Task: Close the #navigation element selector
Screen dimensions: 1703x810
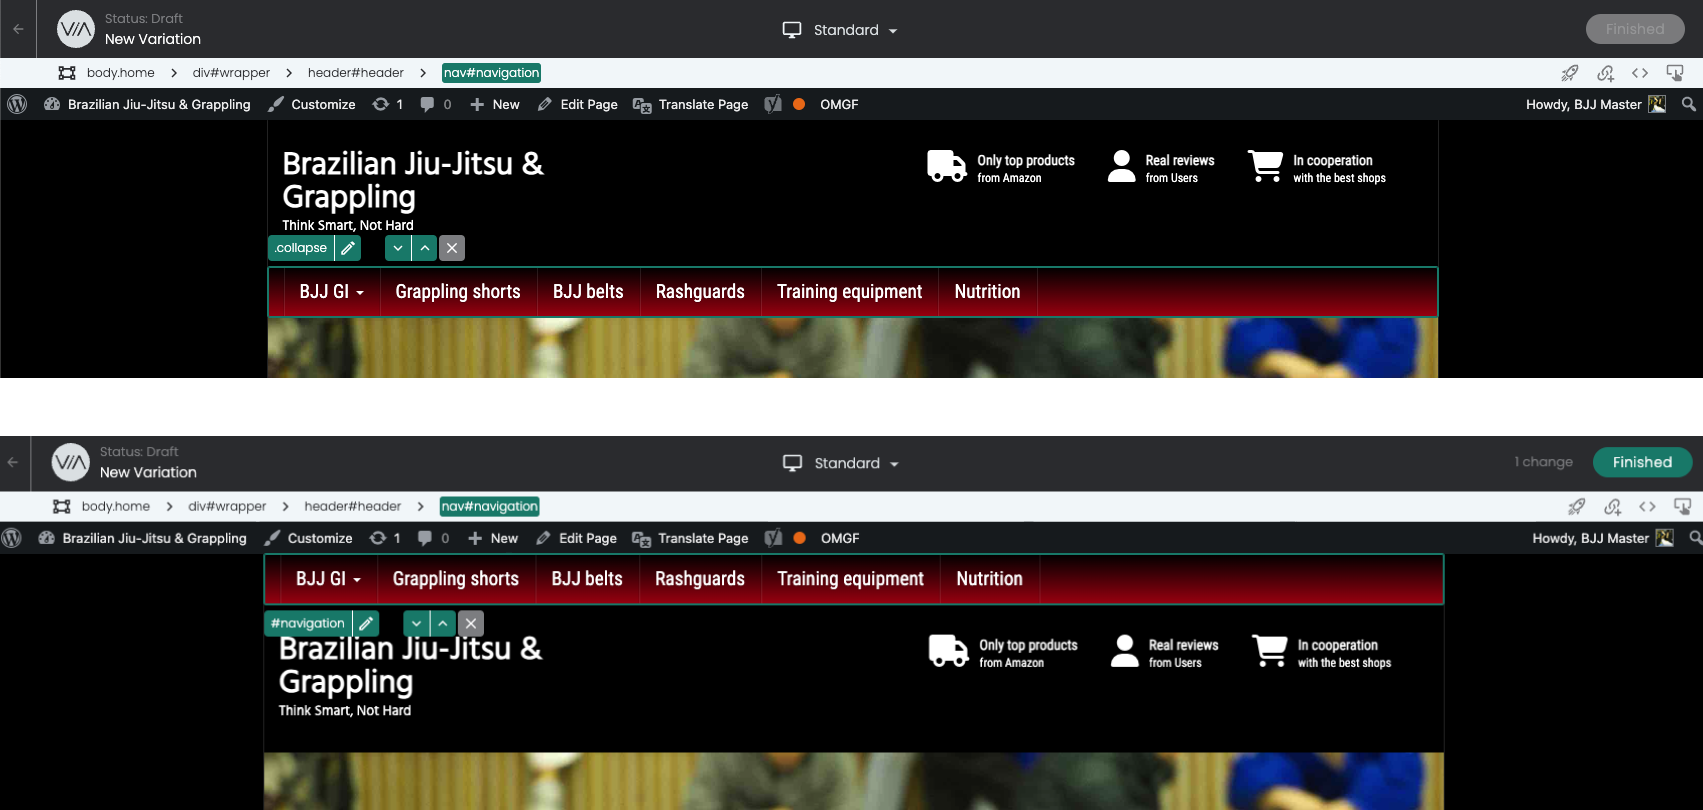Action: click(471, 623)
